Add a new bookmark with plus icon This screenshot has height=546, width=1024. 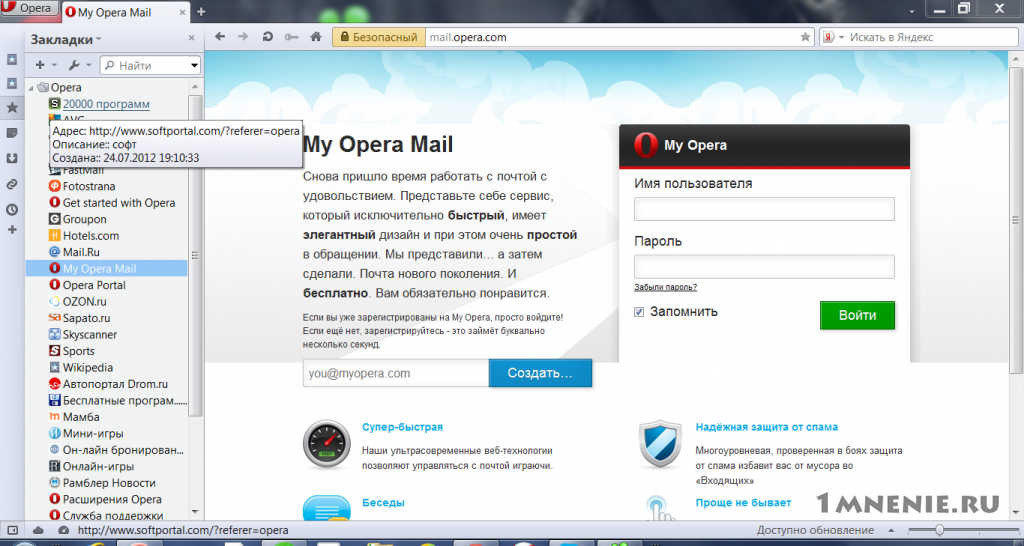coord(40,65)
